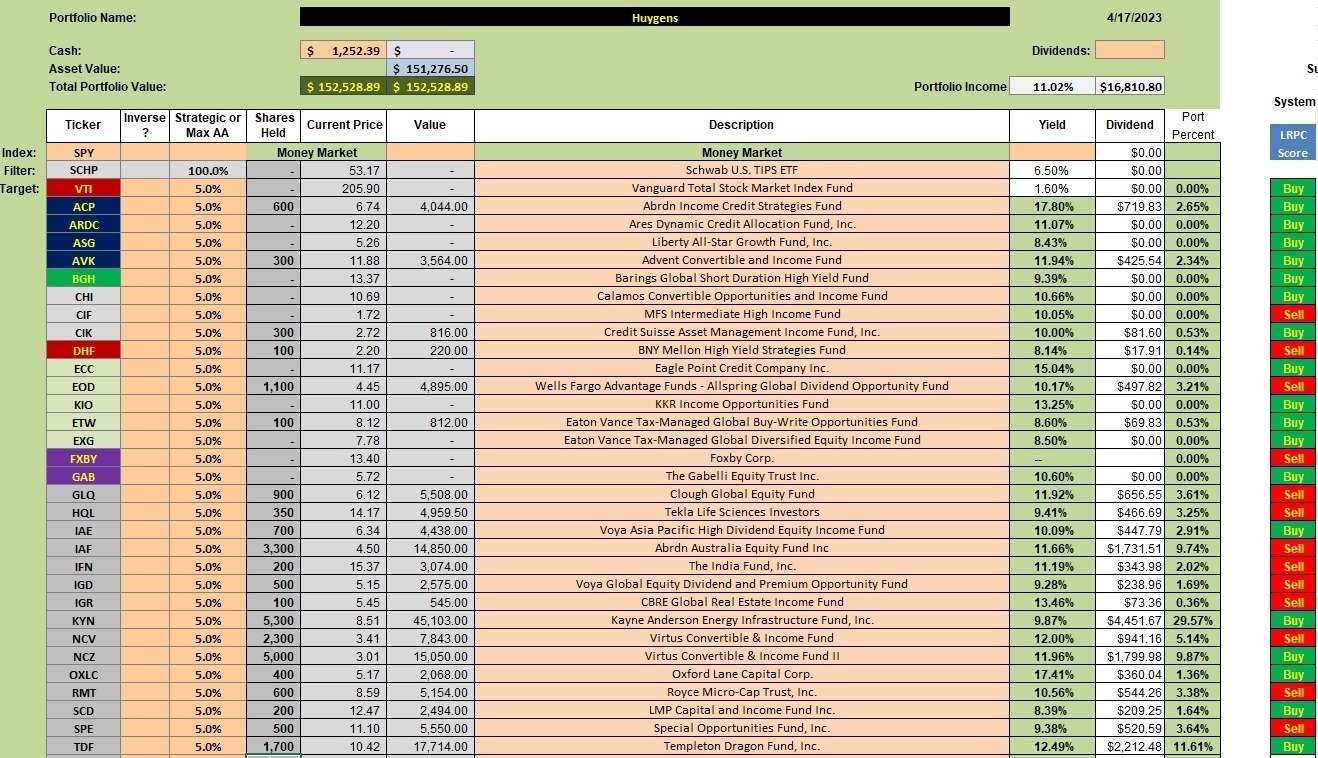1318x758 pixels.
Task: Click the Schwab U.S. TIPS ETF description
Action: [x=742, y=171]
